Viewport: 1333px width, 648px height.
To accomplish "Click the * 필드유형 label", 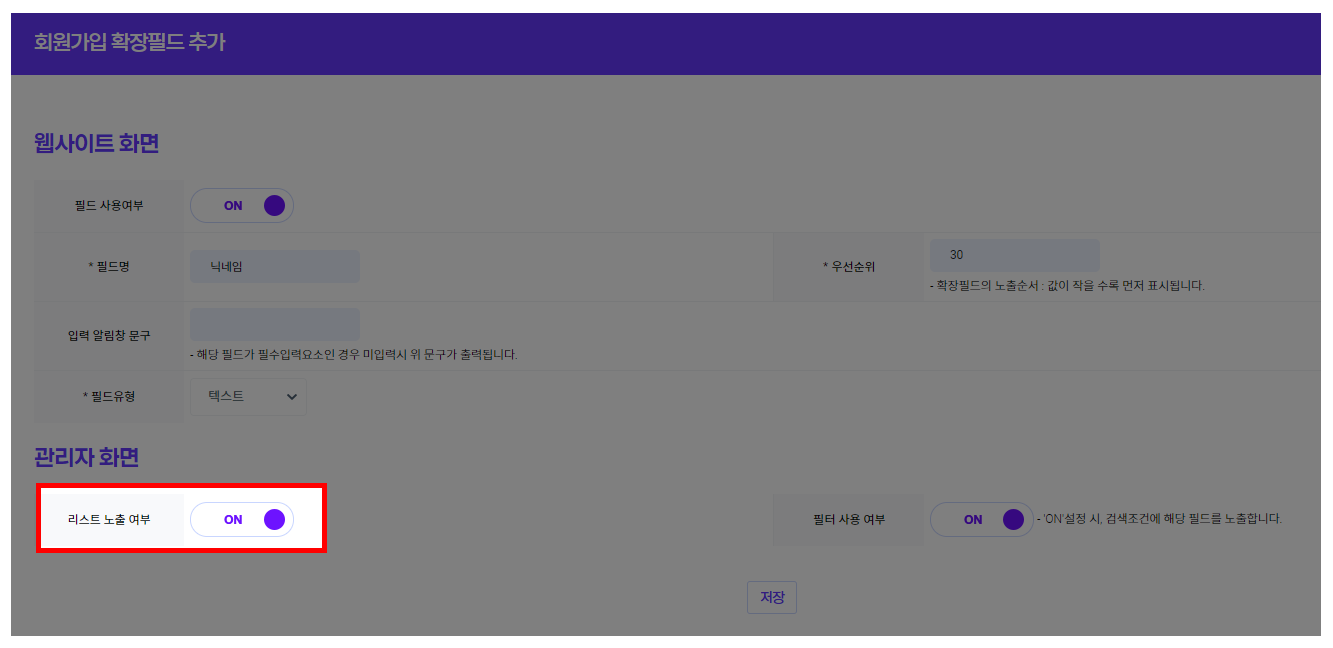I will click(110, 397).
